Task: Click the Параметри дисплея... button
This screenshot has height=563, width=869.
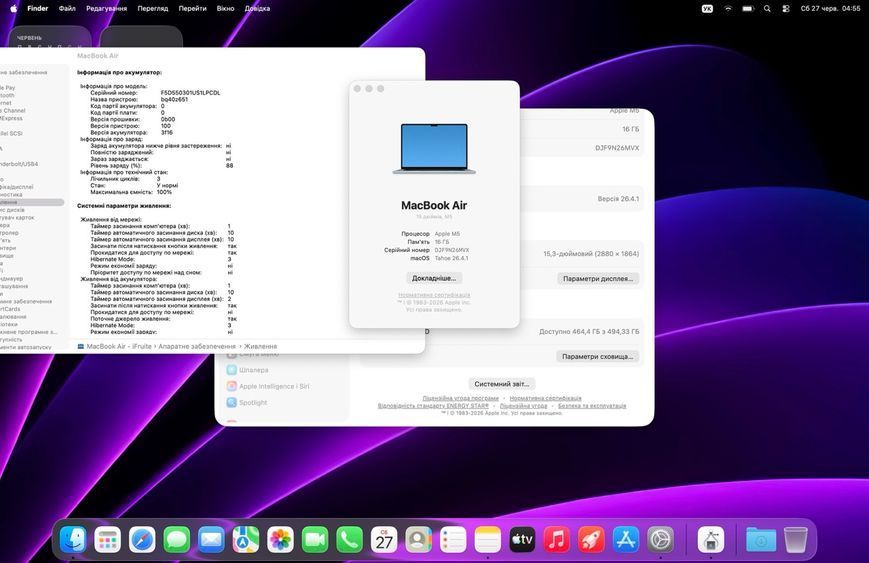Action: (x=597, y=279)
